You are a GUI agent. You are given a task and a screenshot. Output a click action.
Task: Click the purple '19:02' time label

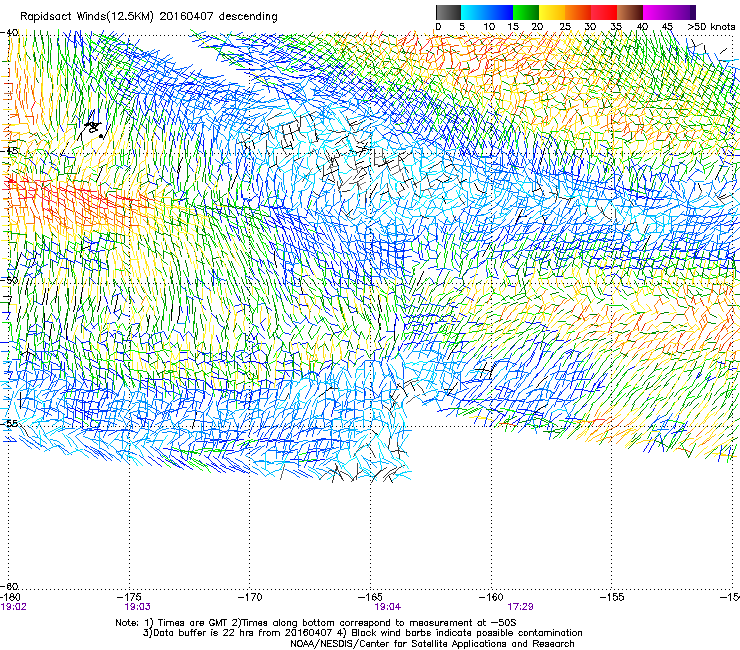(x=13, y=607)
